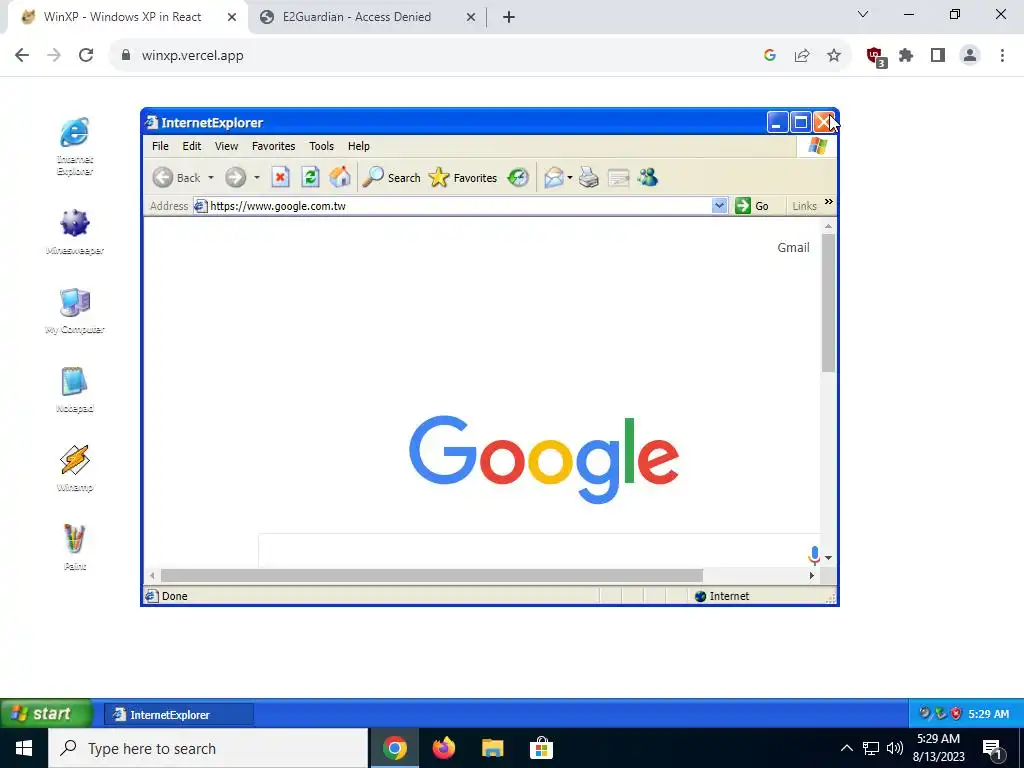Open Chrome side panel icon
This screenshot has width=1024, height=768.
click(x=938, y=56)
